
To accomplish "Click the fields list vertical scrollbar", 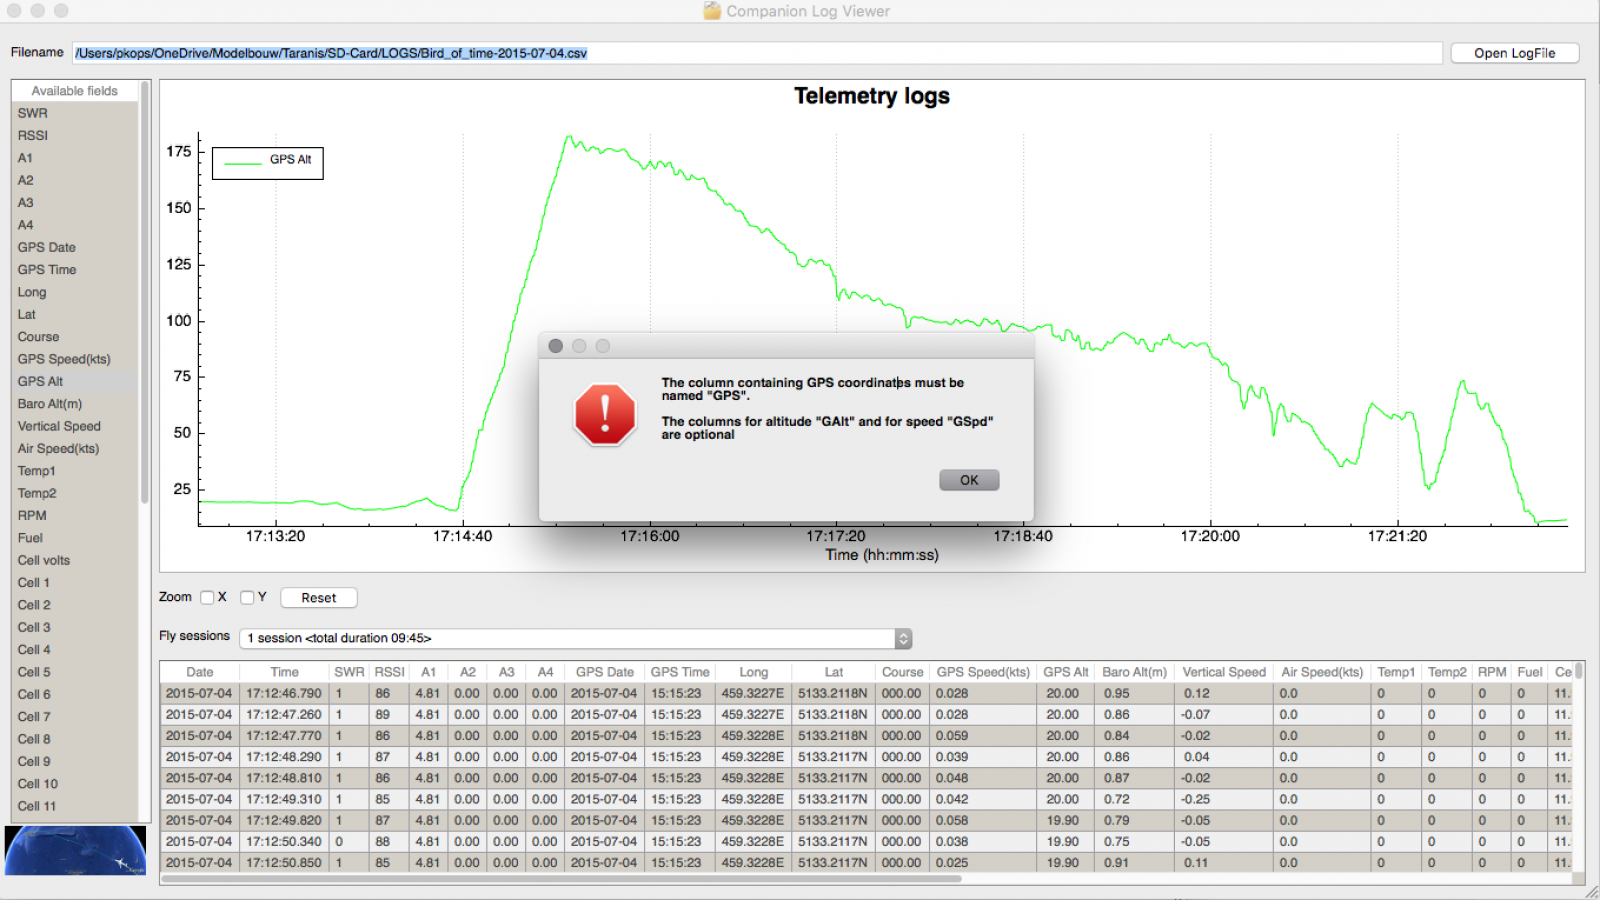I will (x=145, y=293).
